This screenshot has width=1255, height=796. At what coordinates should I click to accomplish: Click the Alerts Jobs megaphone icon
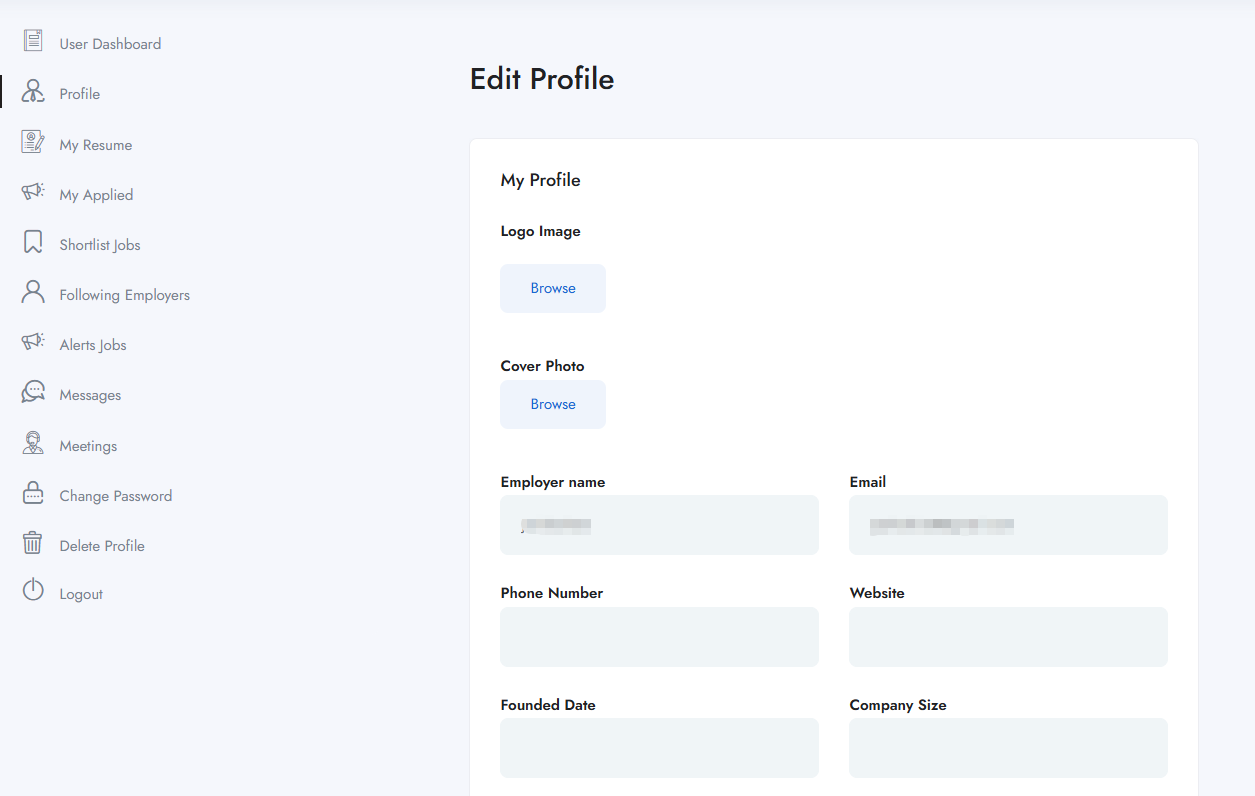33,342
